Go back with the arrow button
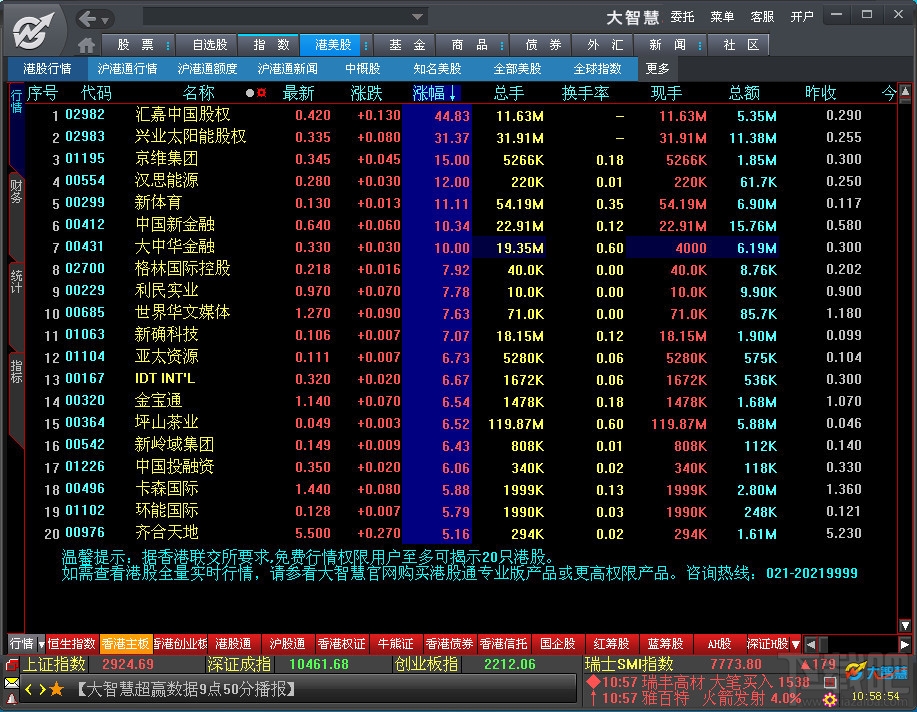The image size is (917, 712). [88, 19]
